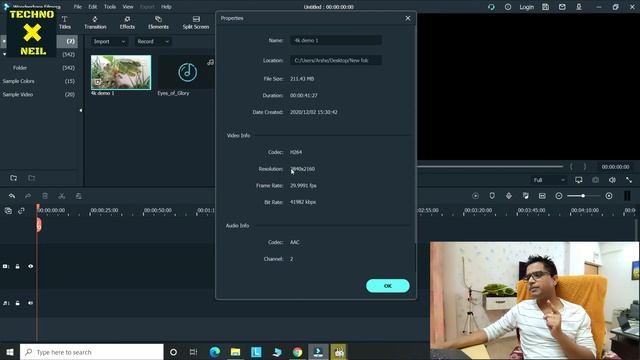Toggle visibility of the video track
The image size is (640, 360).
pyautogui.click(x=31, y=266)
